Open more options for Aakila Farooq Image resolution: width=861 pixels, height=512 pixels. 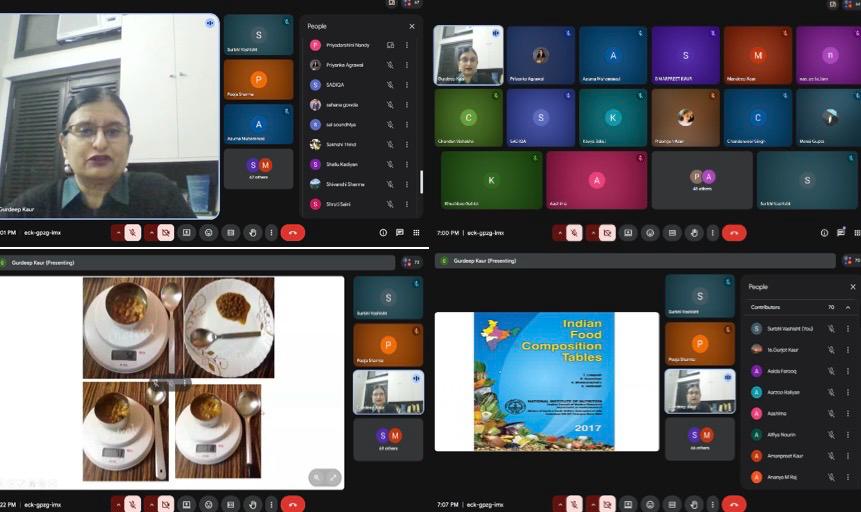(x=848, y=371)
